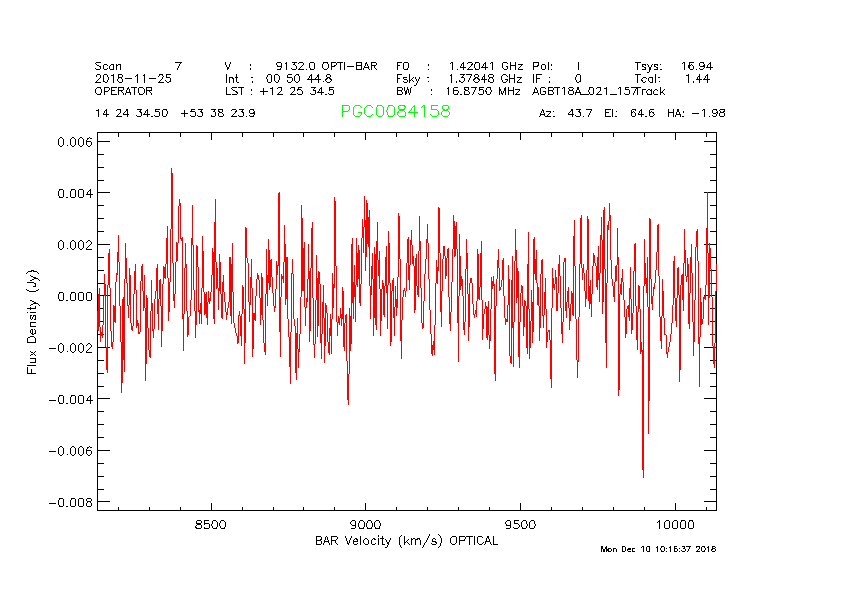The height and width of the screenshot is (595, 842).
Task: Click the 9000 x-axis tick label
Action: point(366,525)
